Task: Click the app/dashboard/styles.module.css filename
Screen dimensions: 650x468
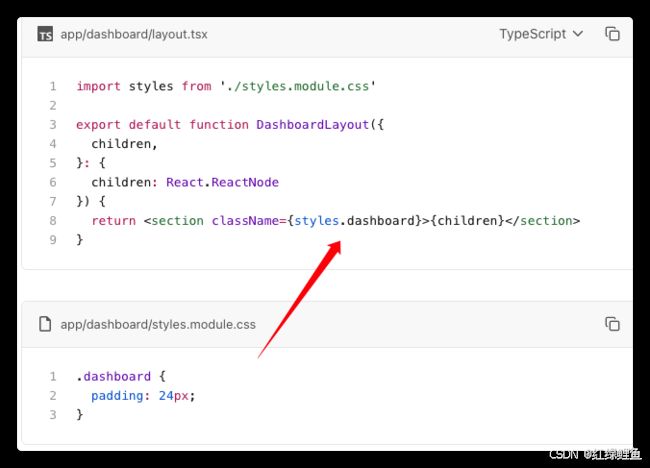Action: [x=158, y=324]
